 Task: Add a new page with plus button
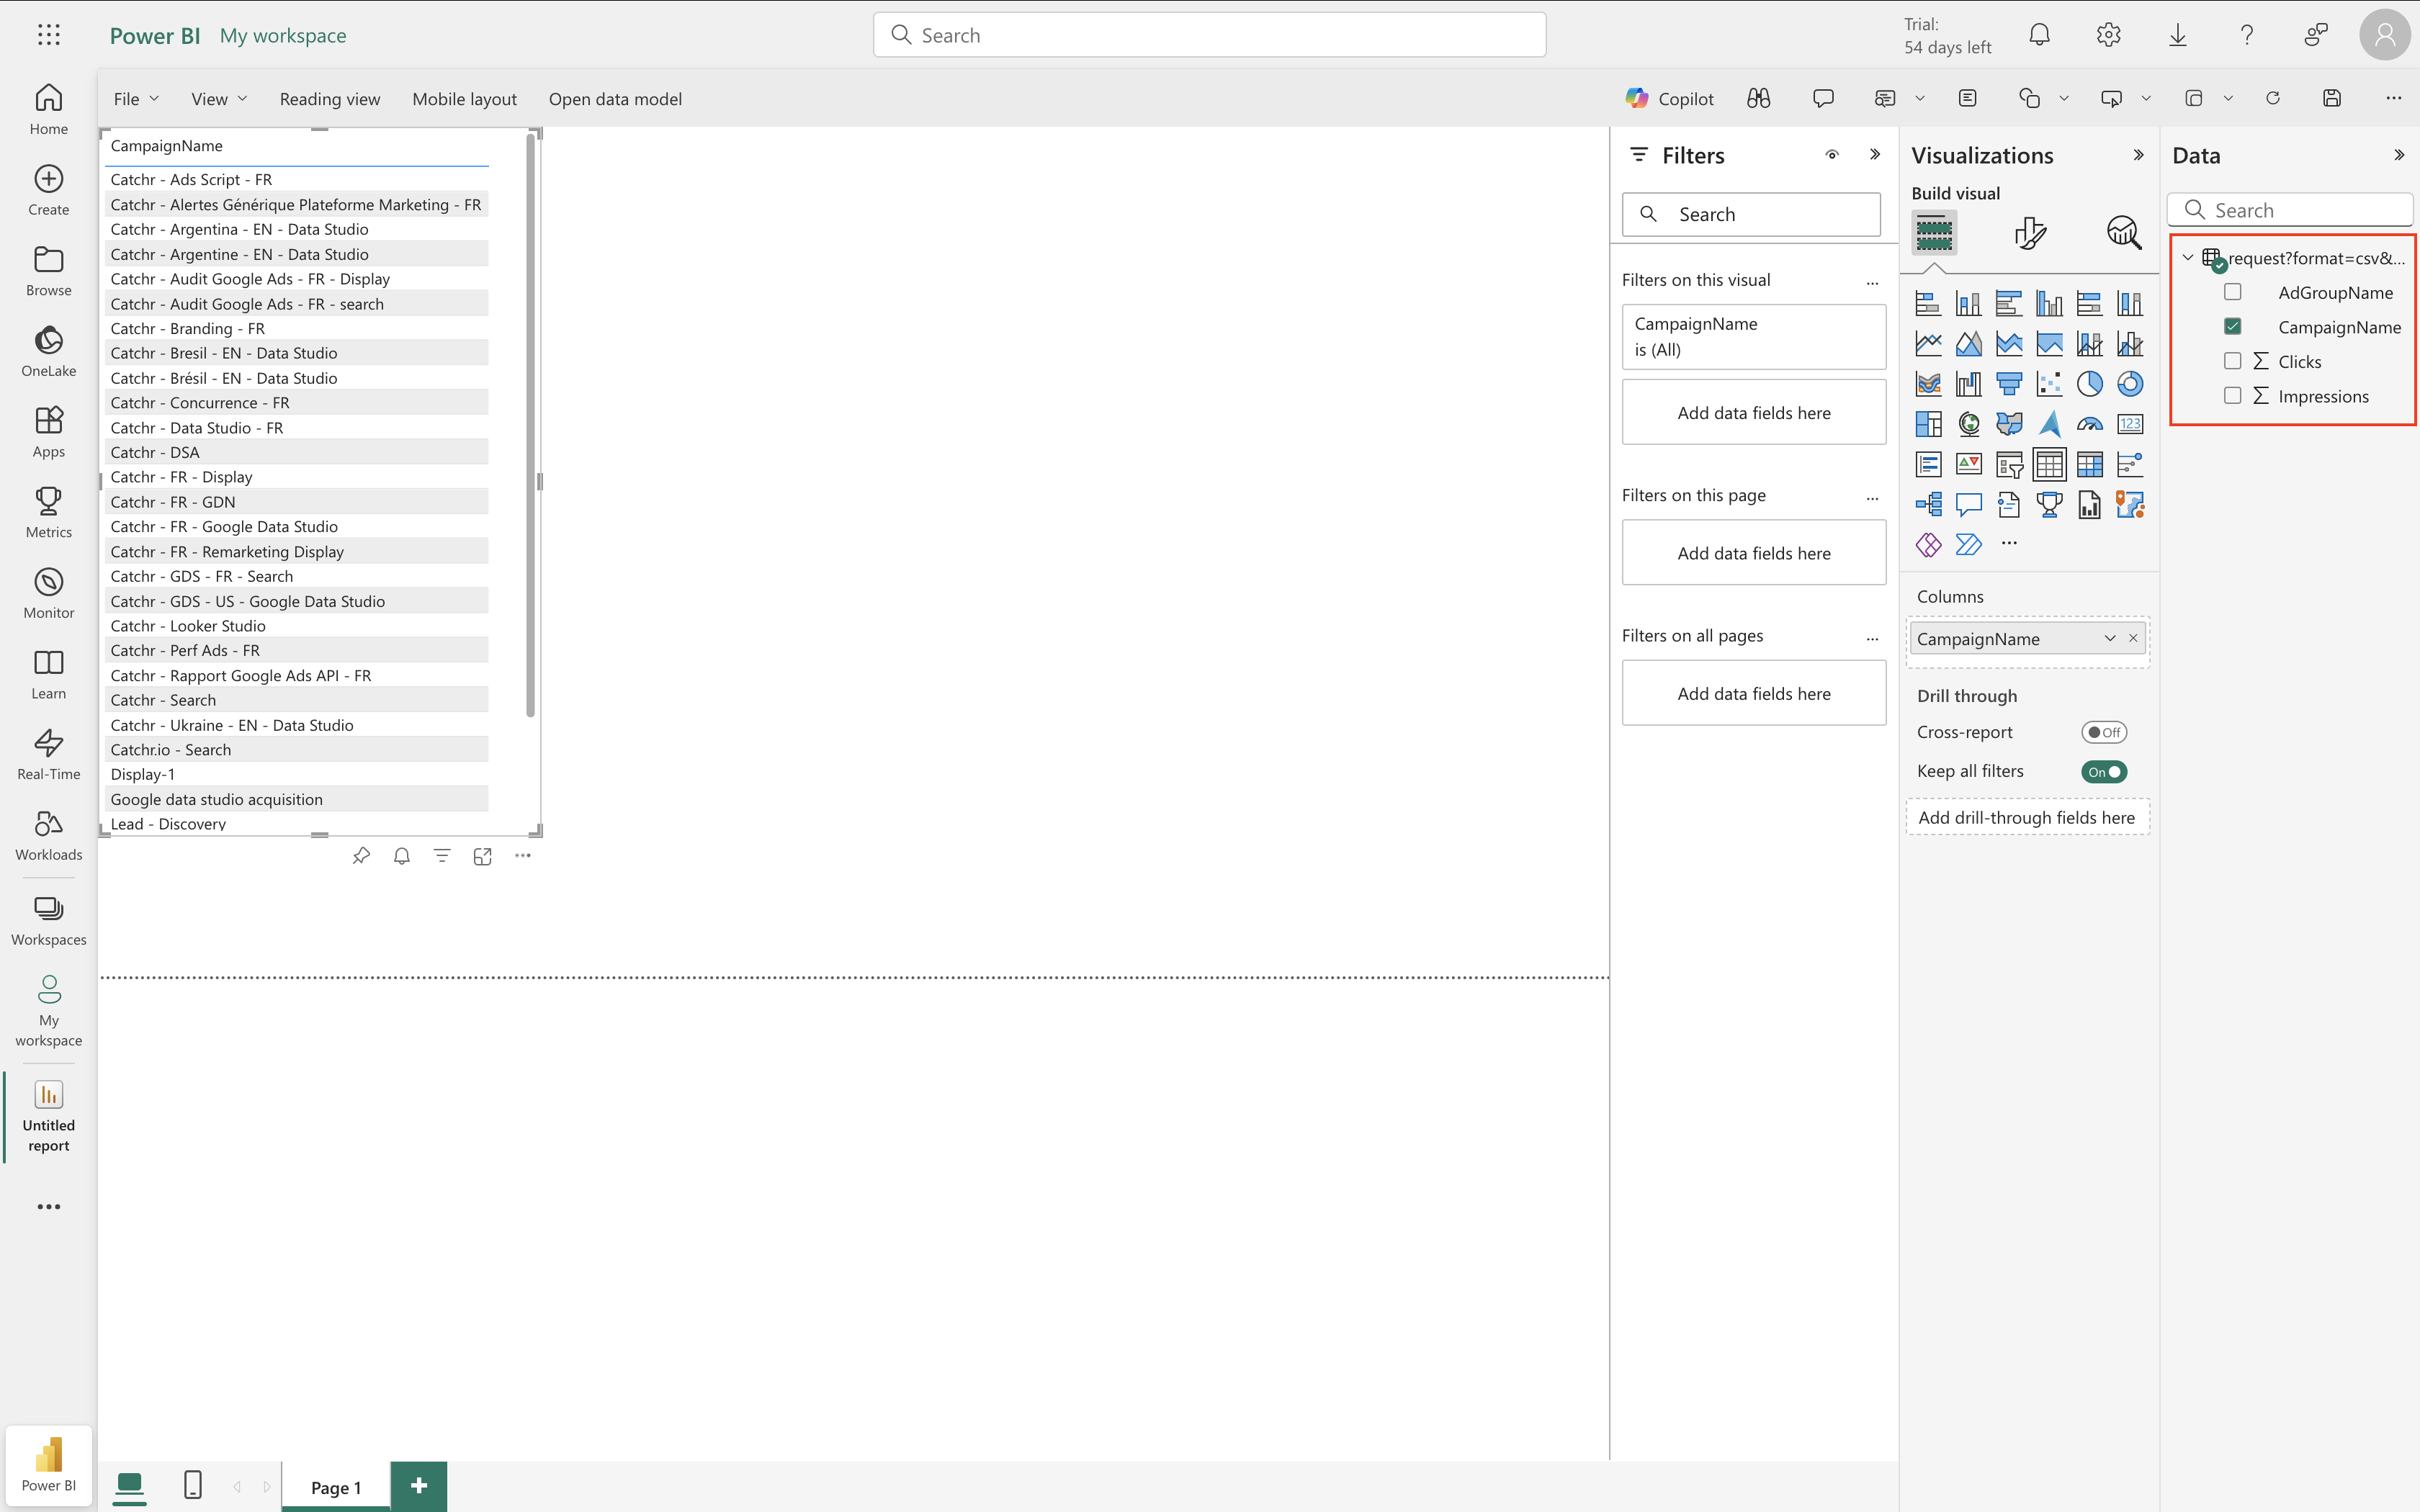tap(419, 1486)
